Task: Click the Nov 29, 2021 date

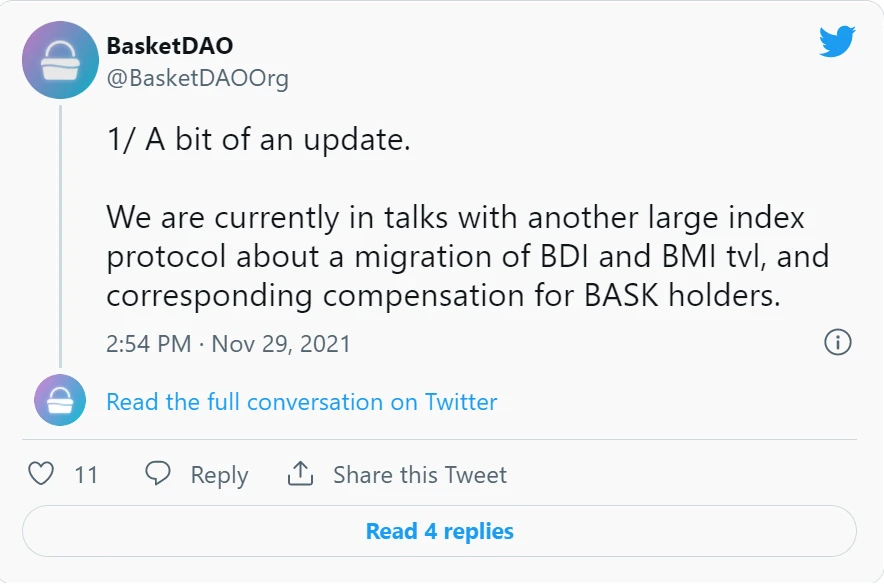Action: click(x=283, y=344)
